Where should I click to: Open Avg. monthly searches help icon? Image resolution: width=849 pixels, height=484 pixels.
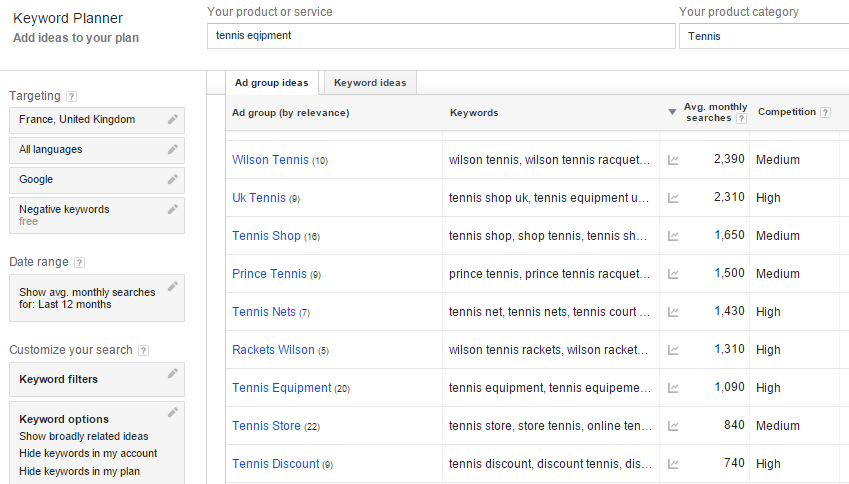coord(742,119)
